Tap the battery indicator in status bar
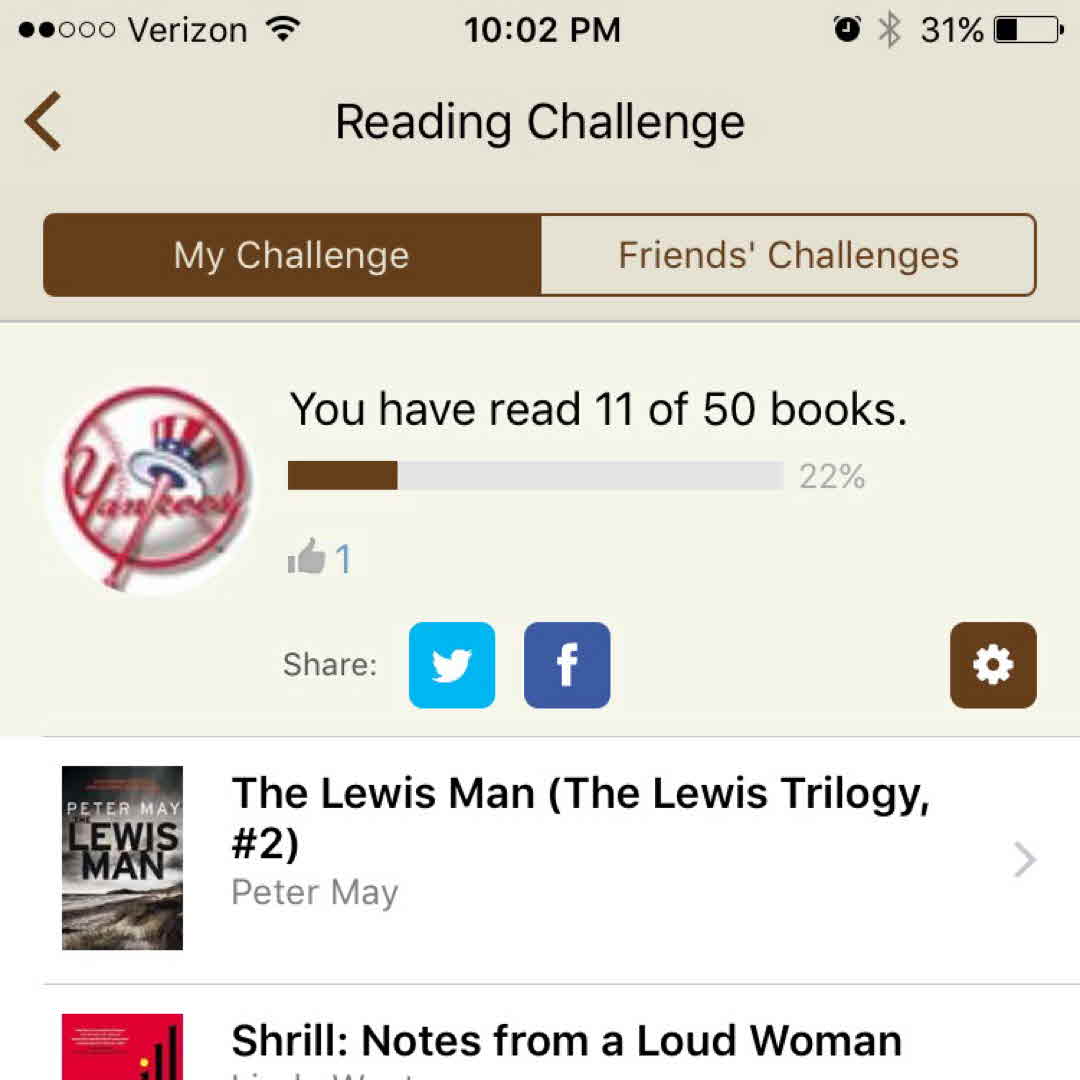 [1027, 30]
